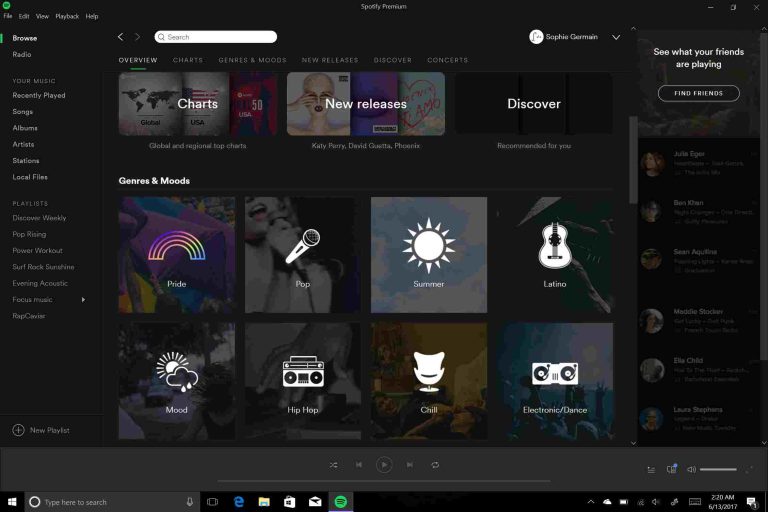Click the Genres & Moods heading

tap(154, 180)
